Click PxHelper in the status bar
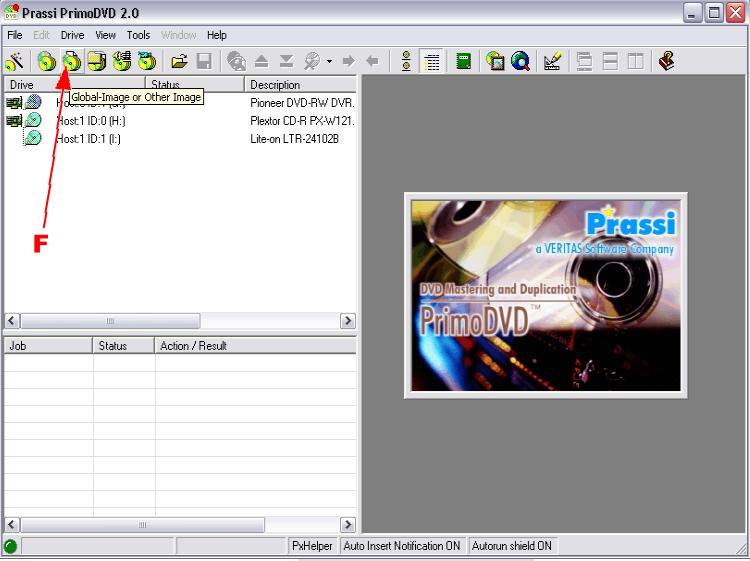The image size is (750, 561). point(312,546)
